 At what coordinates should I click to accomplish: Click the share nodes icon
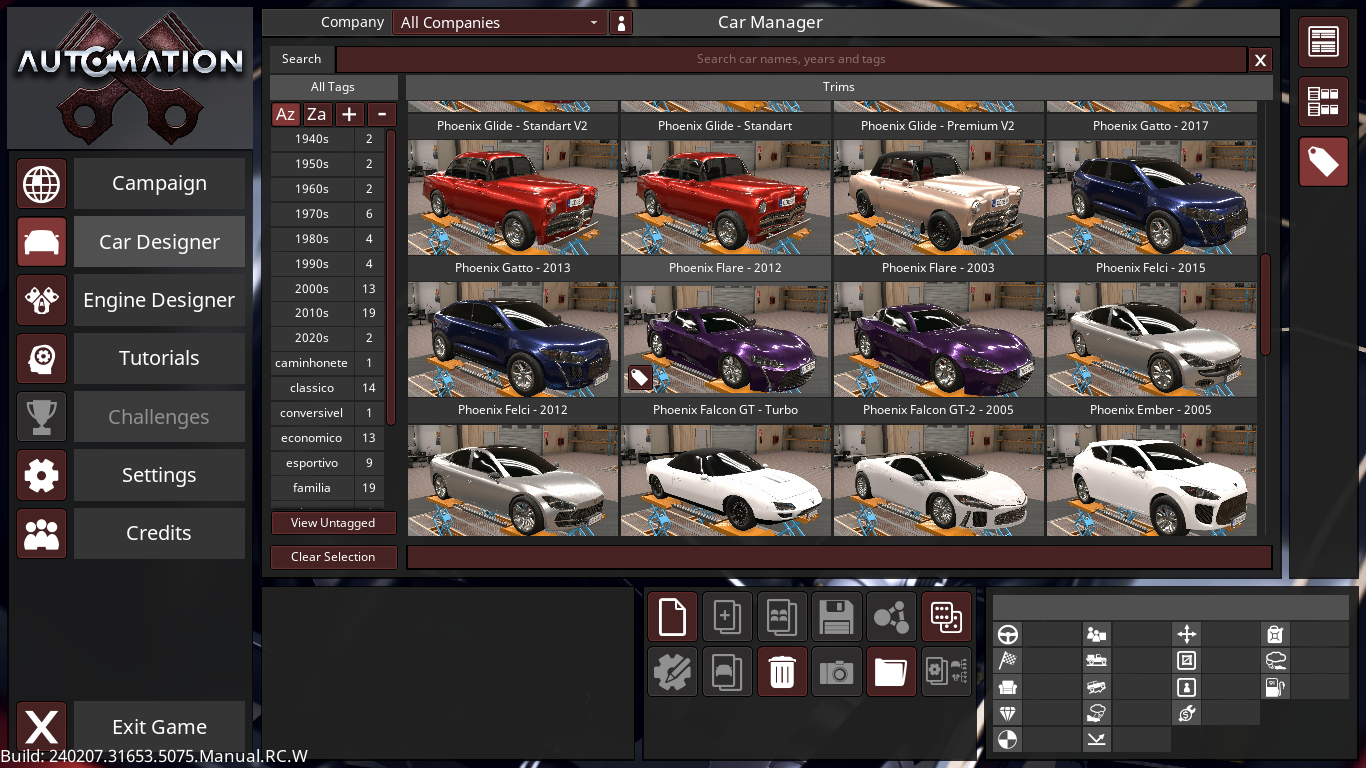coord(891,617)
